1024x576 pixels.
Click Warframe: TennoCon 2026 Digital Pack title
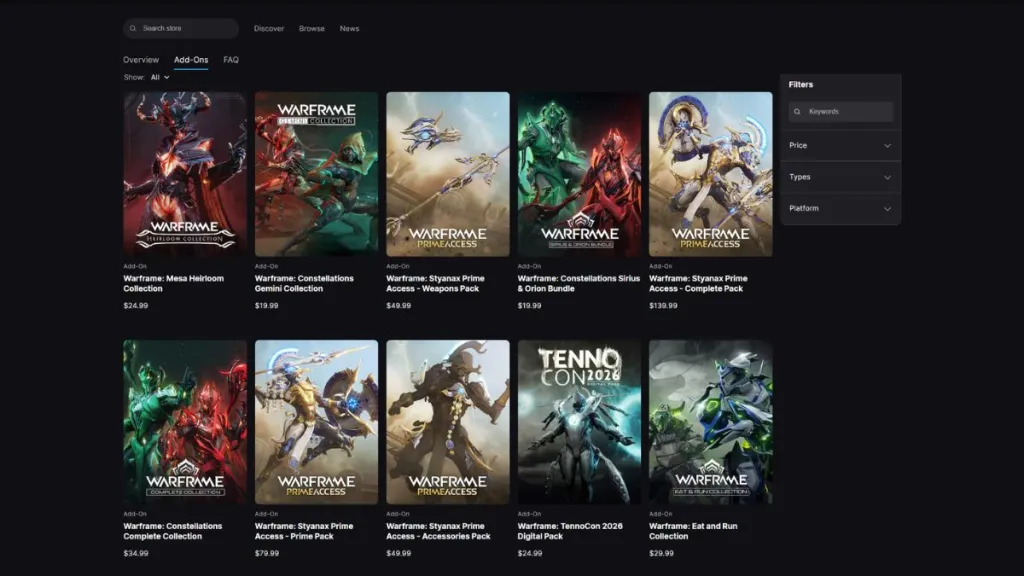(x=570, y=531)
